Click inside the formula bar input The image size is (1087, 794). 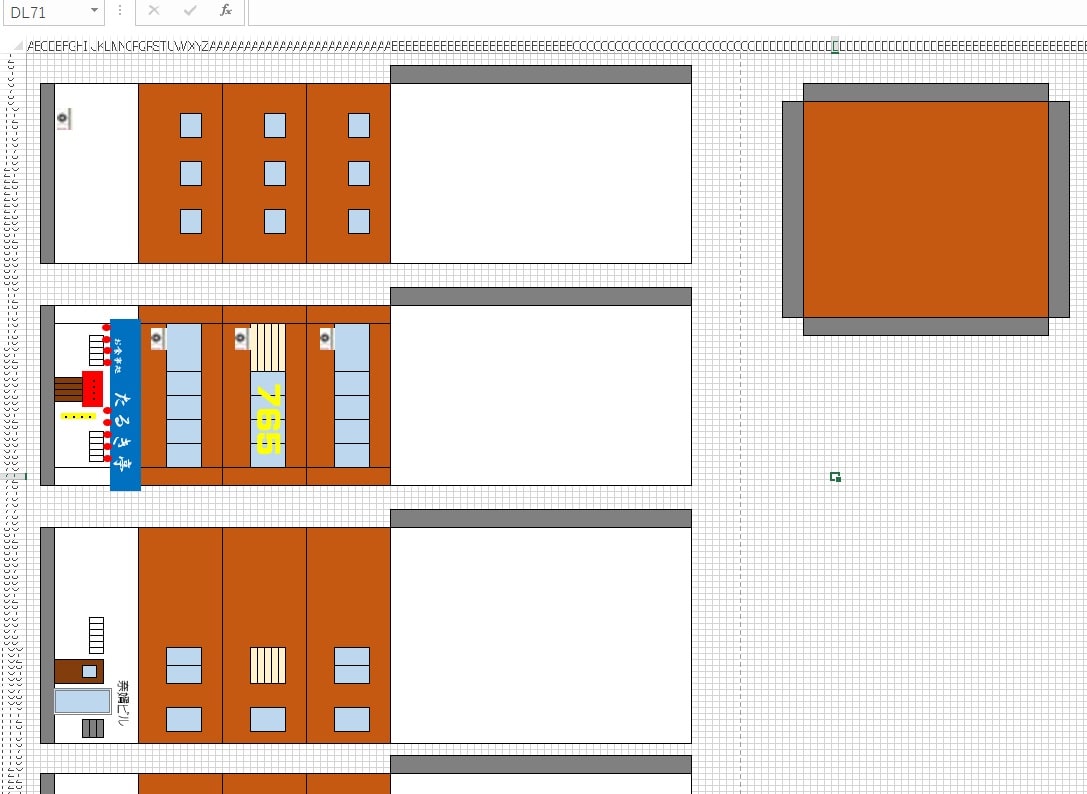tap(660, 12)
